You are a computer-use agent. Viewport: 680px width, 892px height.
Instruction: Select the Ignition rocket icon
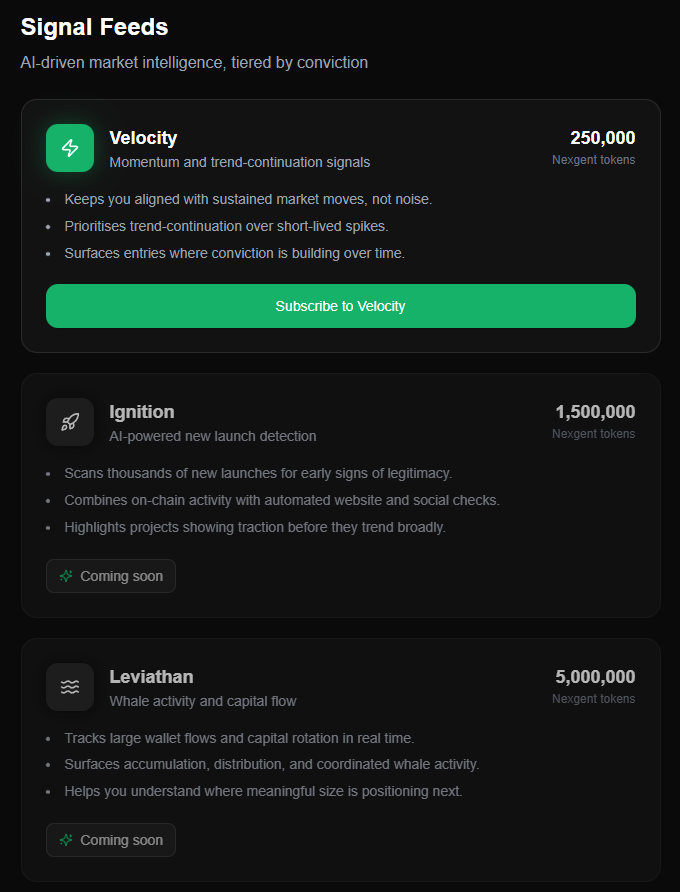(69, 422)
